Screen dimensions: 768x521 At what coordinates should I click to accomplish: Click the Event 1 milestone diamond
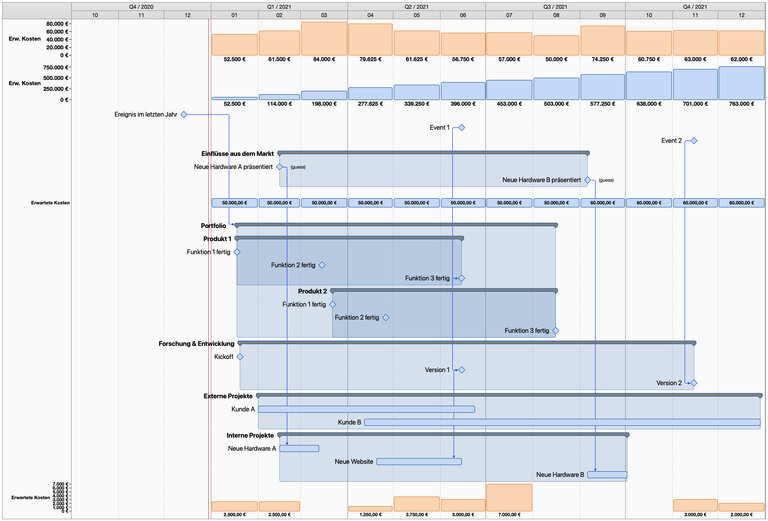(x=462, y=128)
